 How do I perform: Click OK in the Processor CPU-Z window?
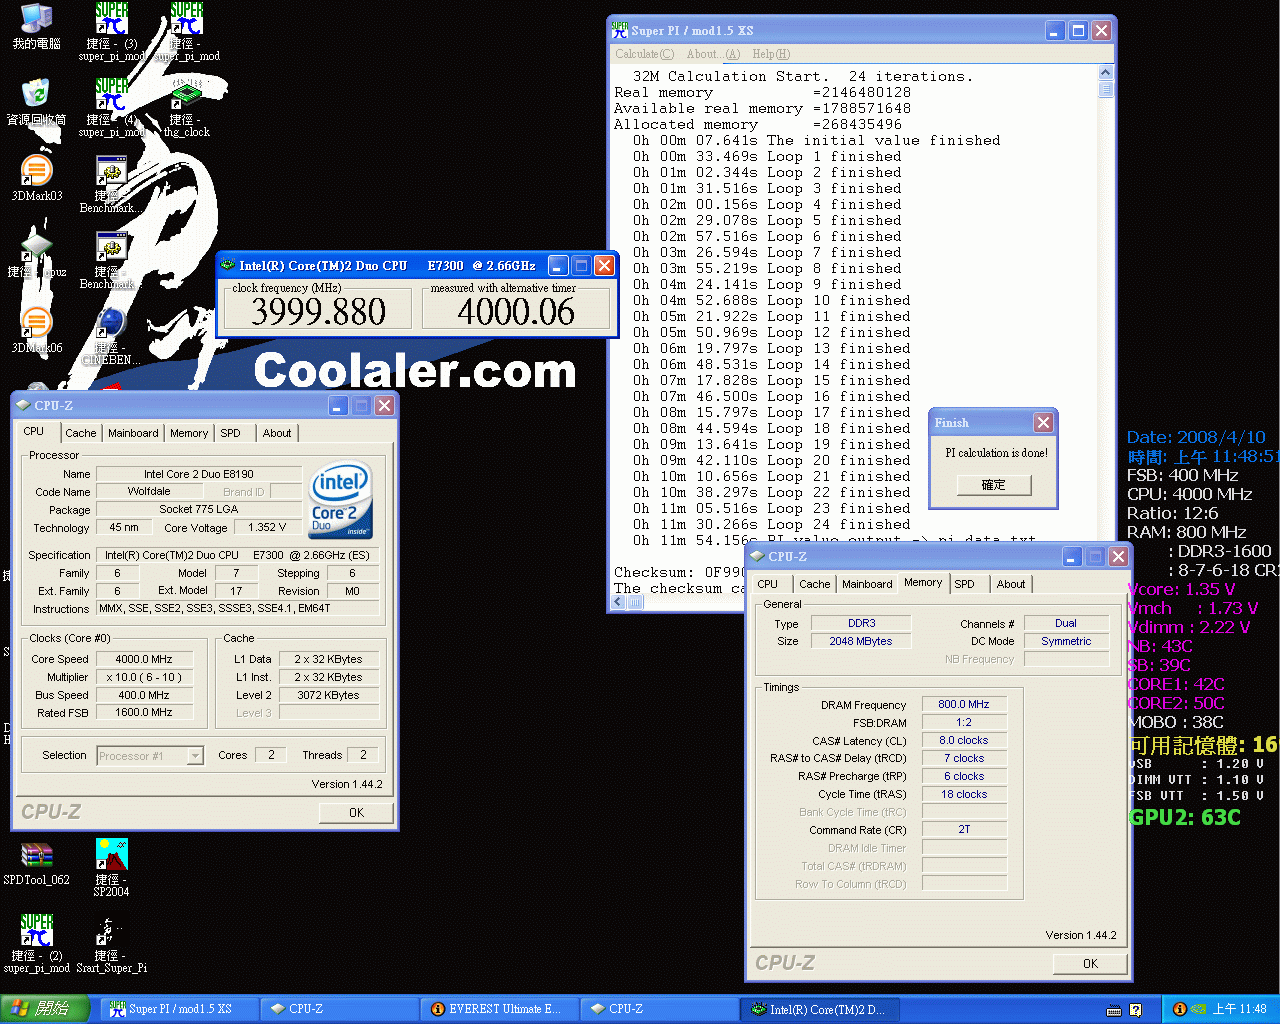(356, 813)
